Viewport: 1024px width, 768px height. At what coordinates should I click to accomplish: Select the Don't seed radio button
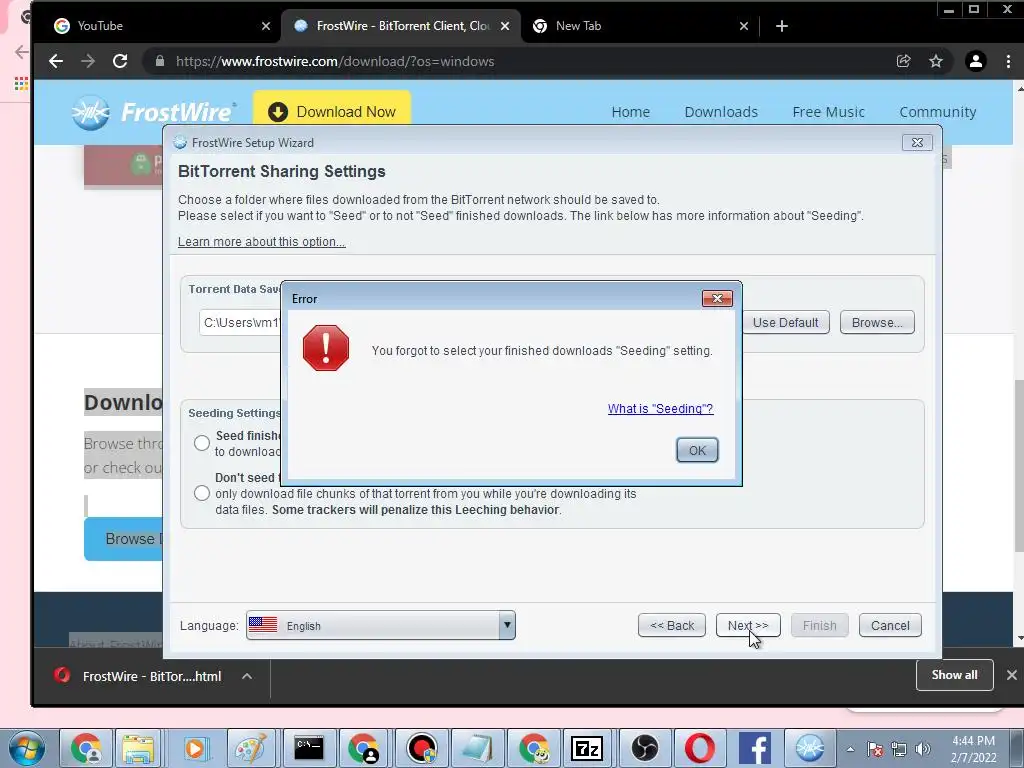[x=202, y=493]
